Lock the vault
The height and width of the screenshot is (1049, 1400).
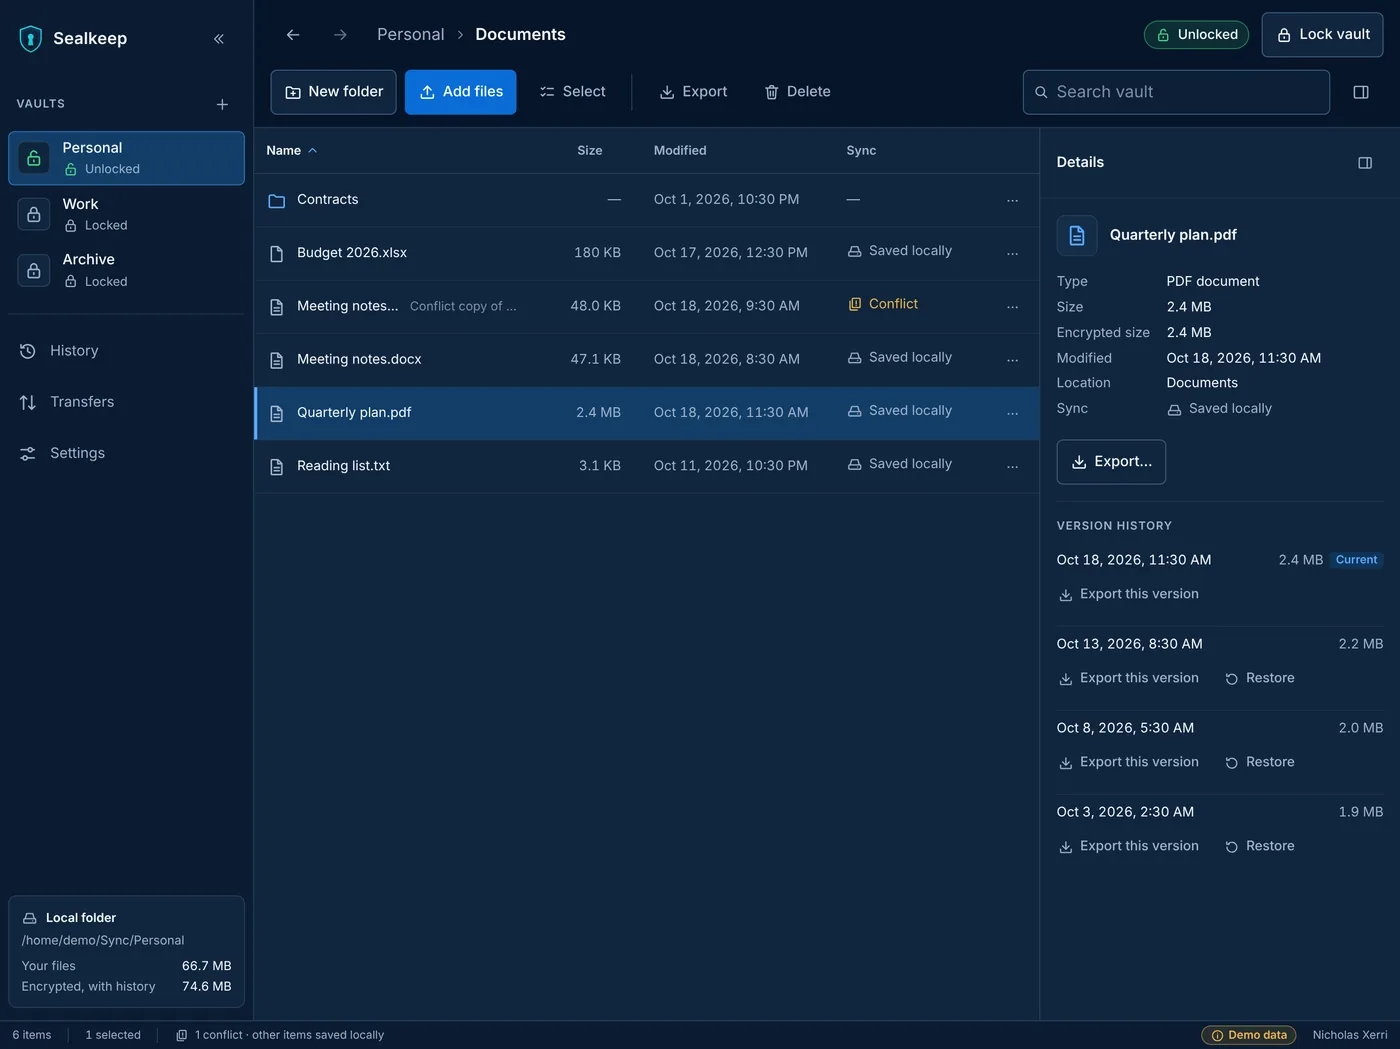(x=1322, y=35)
